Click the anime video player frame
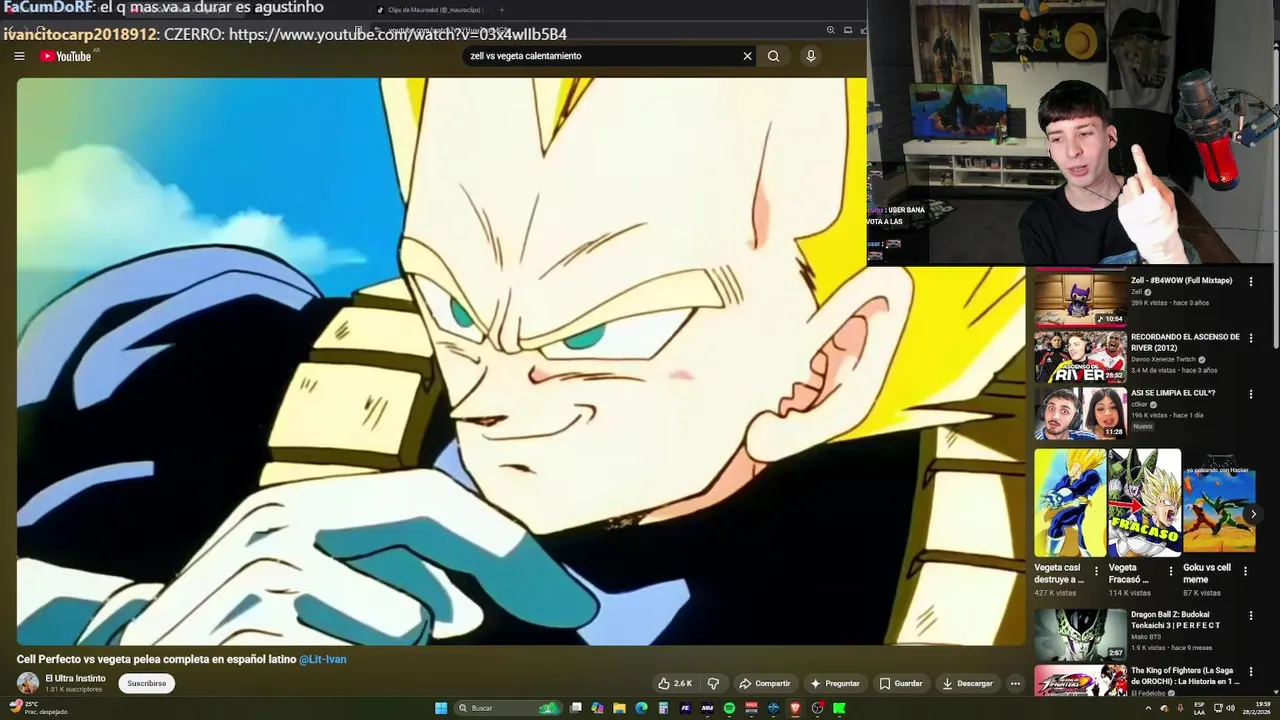The image size is (1280, 720). click(x=521, y=362)
